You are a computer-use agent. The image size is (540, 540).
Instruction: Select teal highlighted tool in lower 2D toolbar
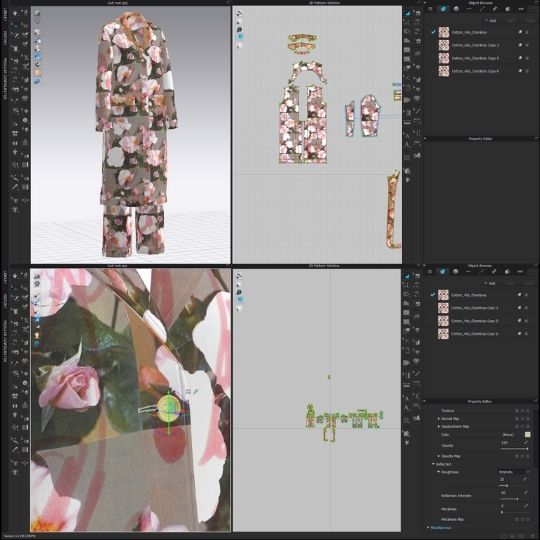point(407,276)
